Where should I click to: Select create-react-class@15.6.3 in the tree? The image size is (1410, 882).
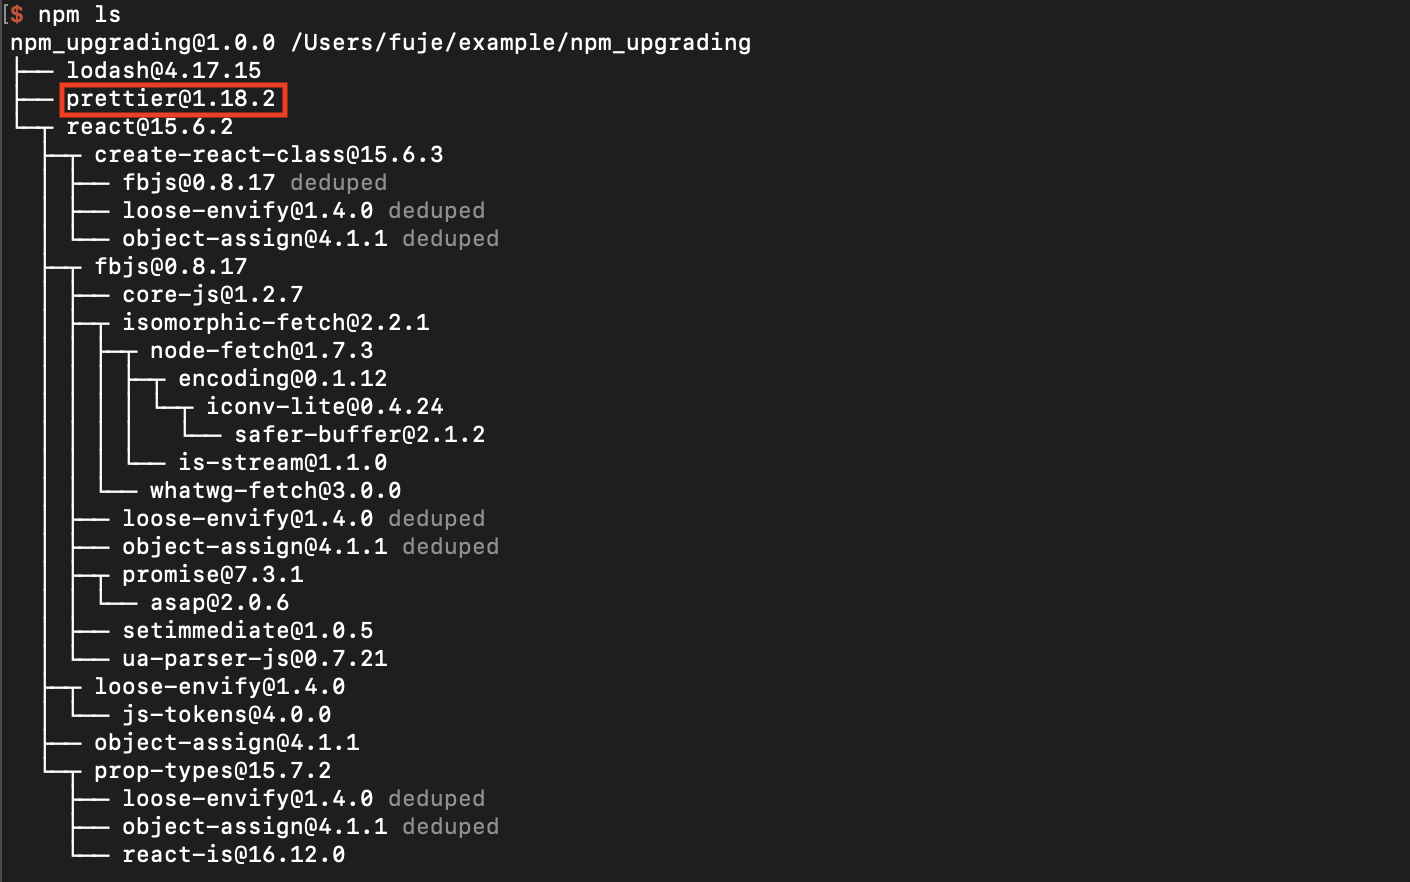269,155
